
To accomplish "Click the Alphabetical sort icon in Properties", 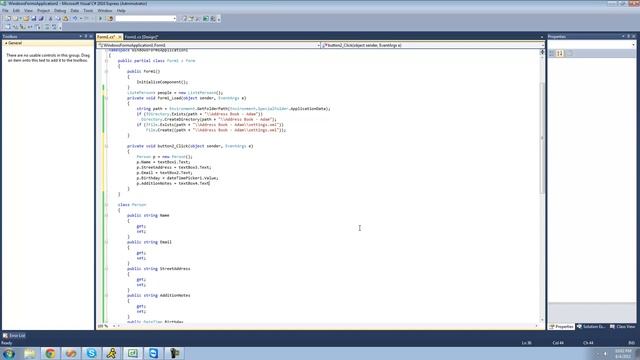I will tap(560, 53).
